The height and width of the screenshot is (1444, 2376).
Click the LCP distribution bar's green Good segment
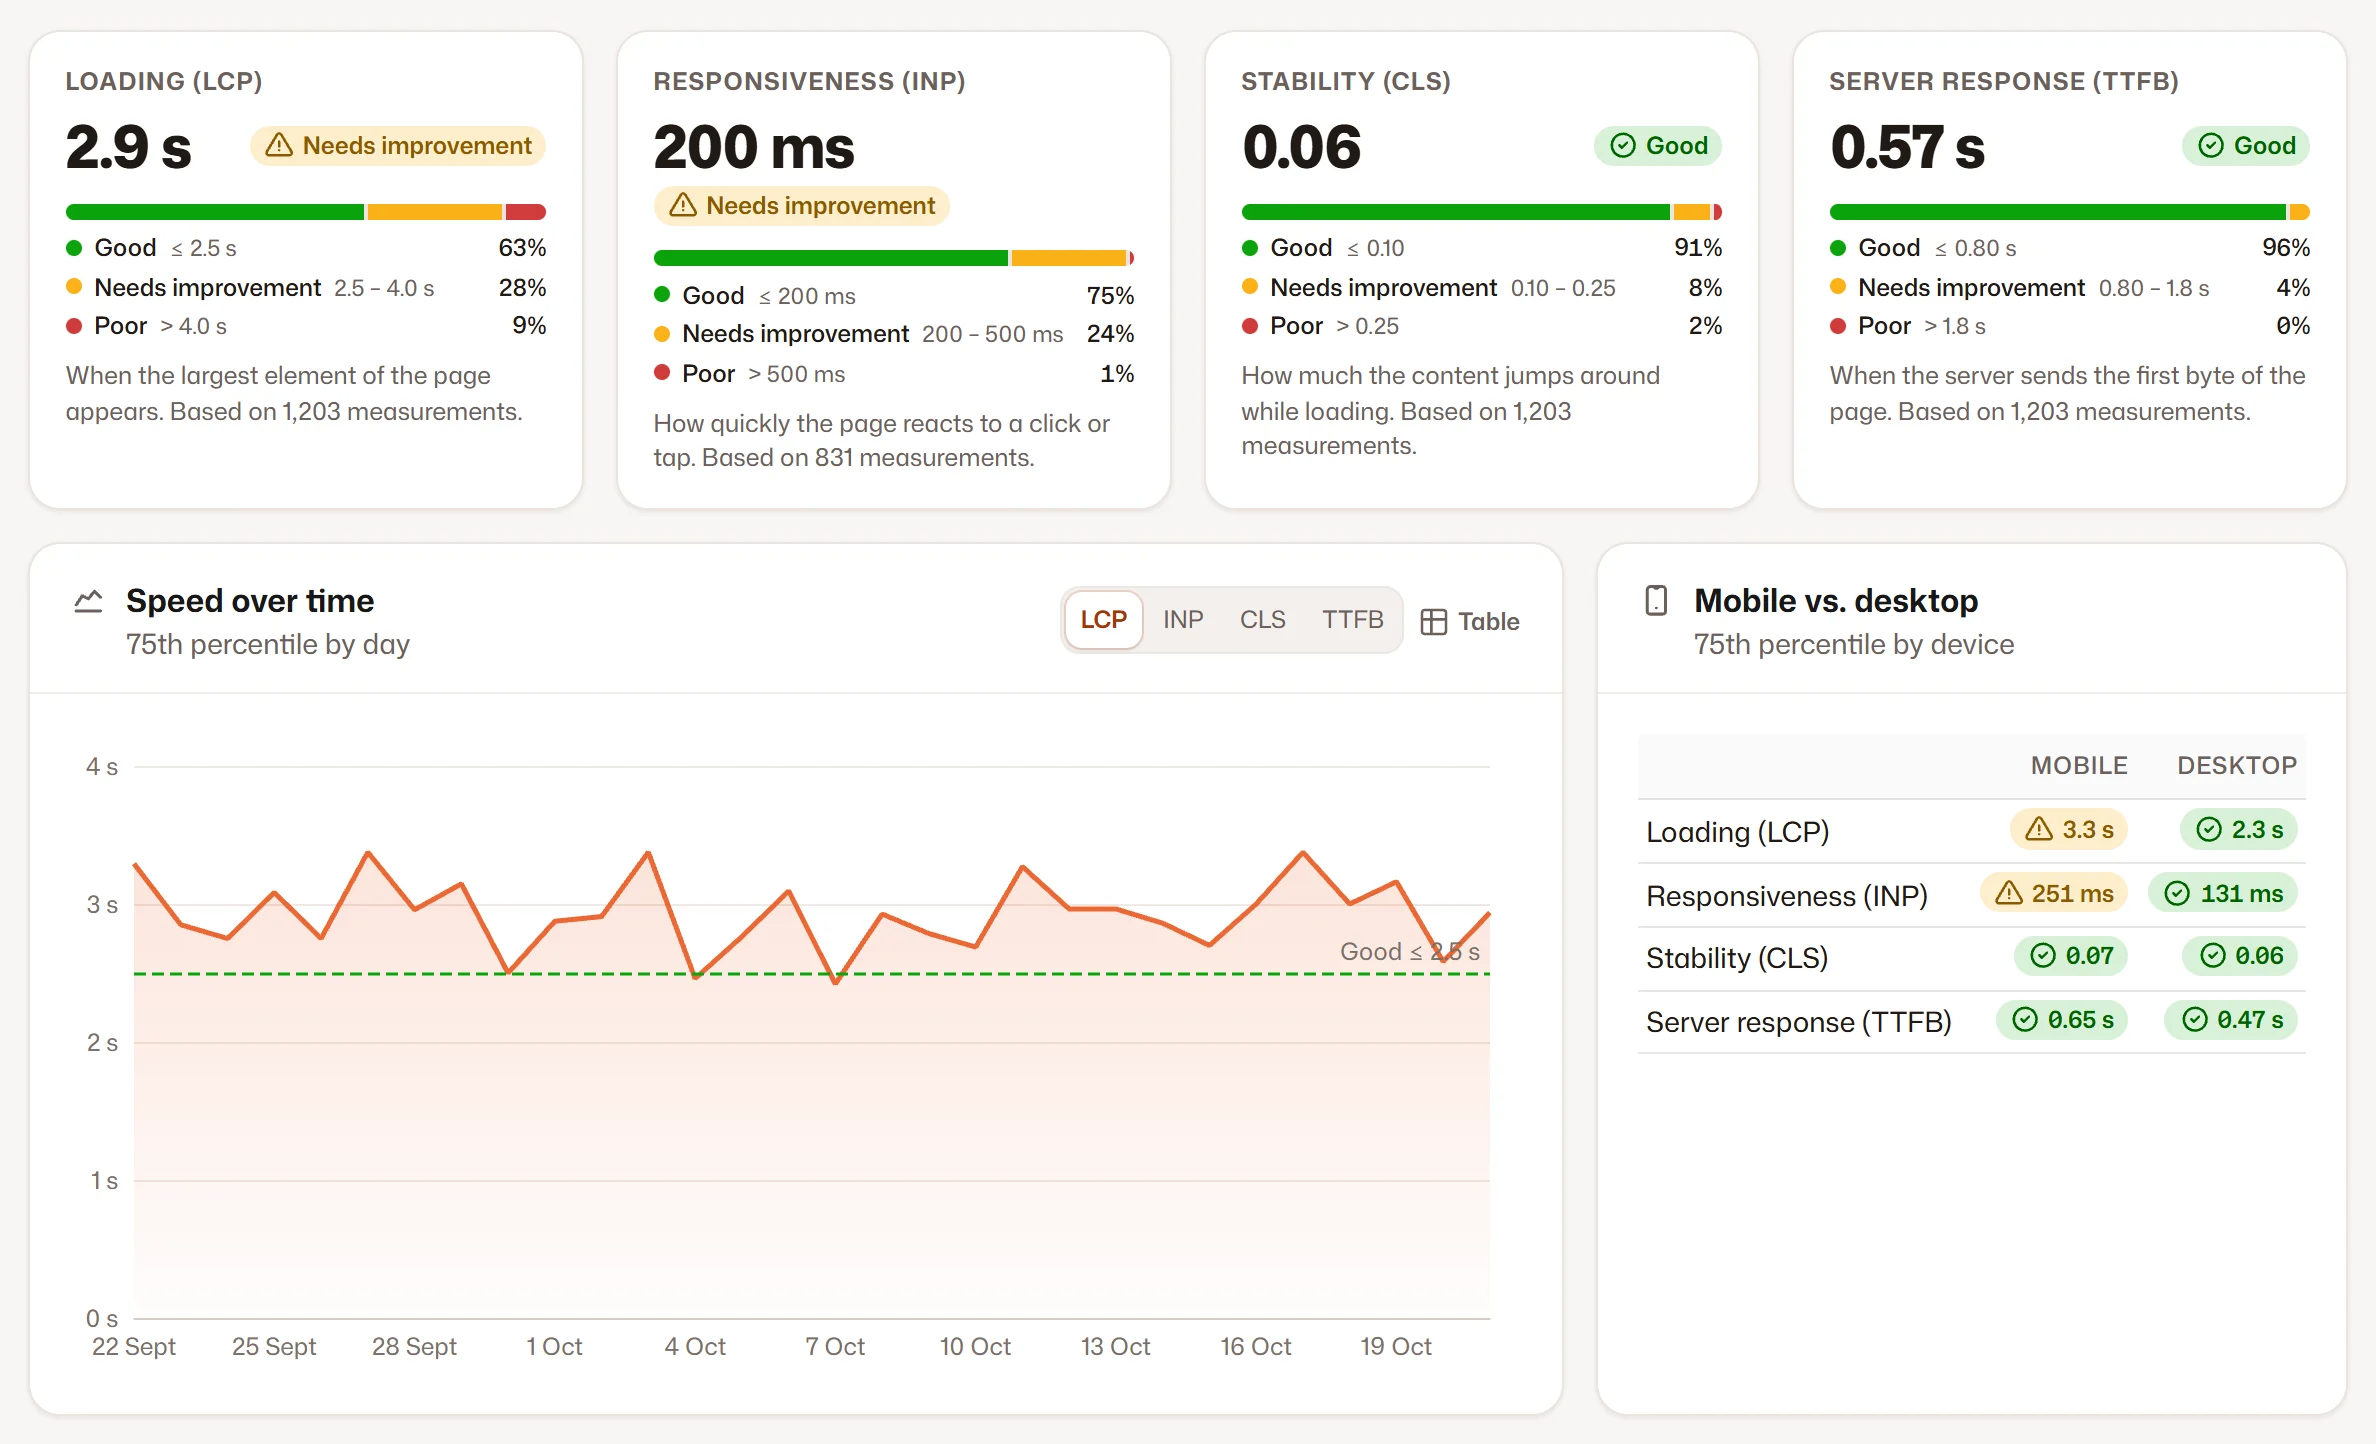click(x=215, y=212)
